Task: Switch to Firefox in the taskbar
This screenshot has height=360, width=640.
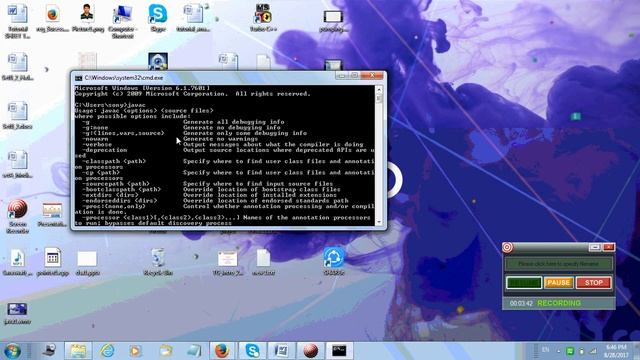Action: point(222,351)
